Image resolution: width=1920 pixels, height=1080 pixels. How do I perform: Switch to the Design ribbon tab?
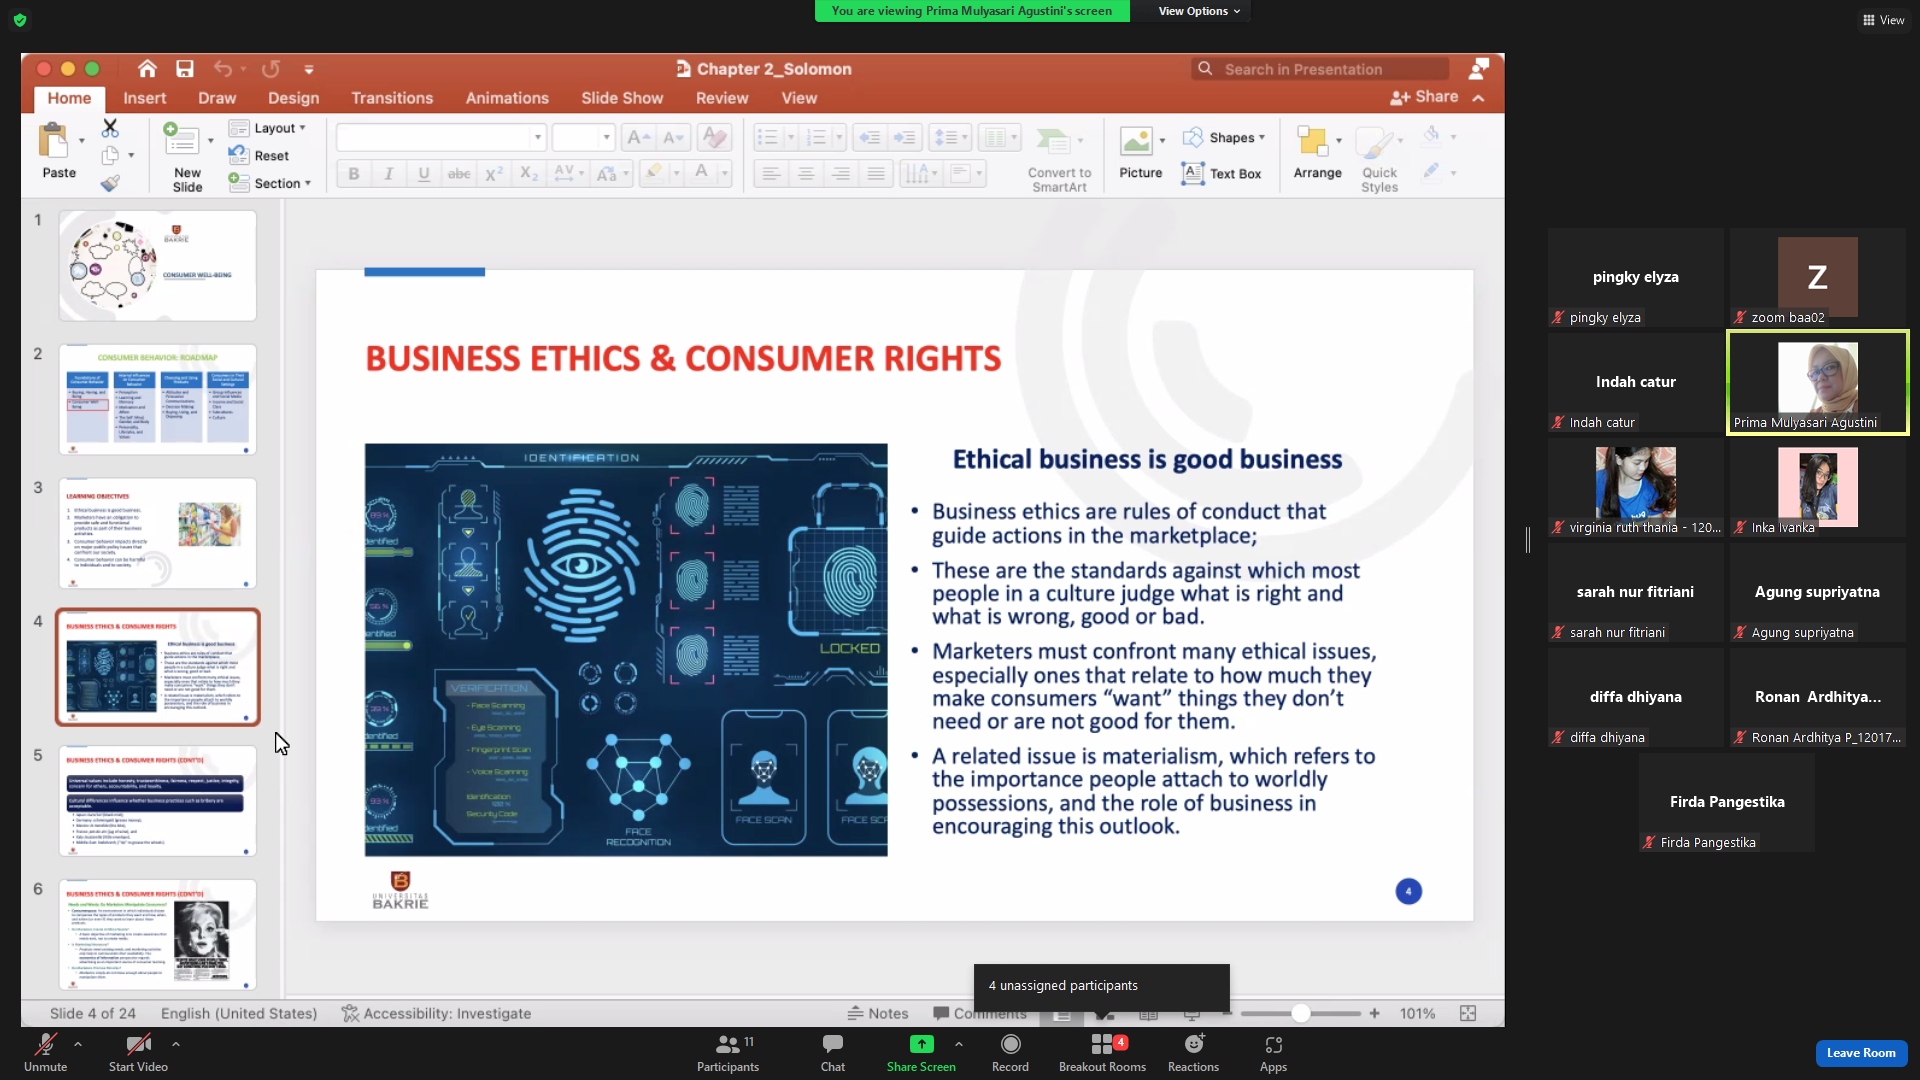pos(294,98)
